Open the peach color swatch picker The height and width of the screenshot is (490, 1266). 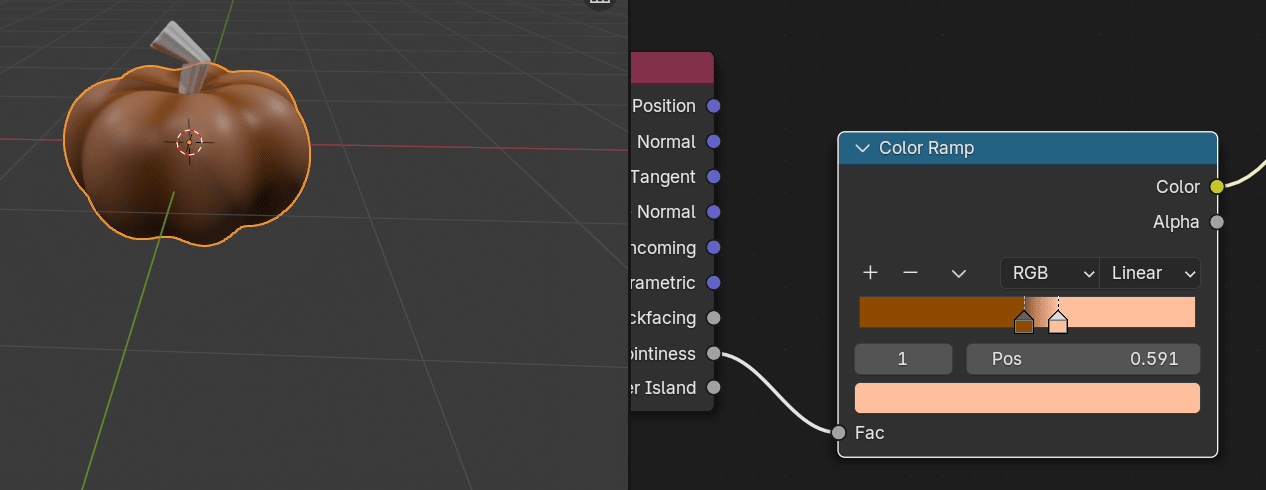(x=1027, y=398)
